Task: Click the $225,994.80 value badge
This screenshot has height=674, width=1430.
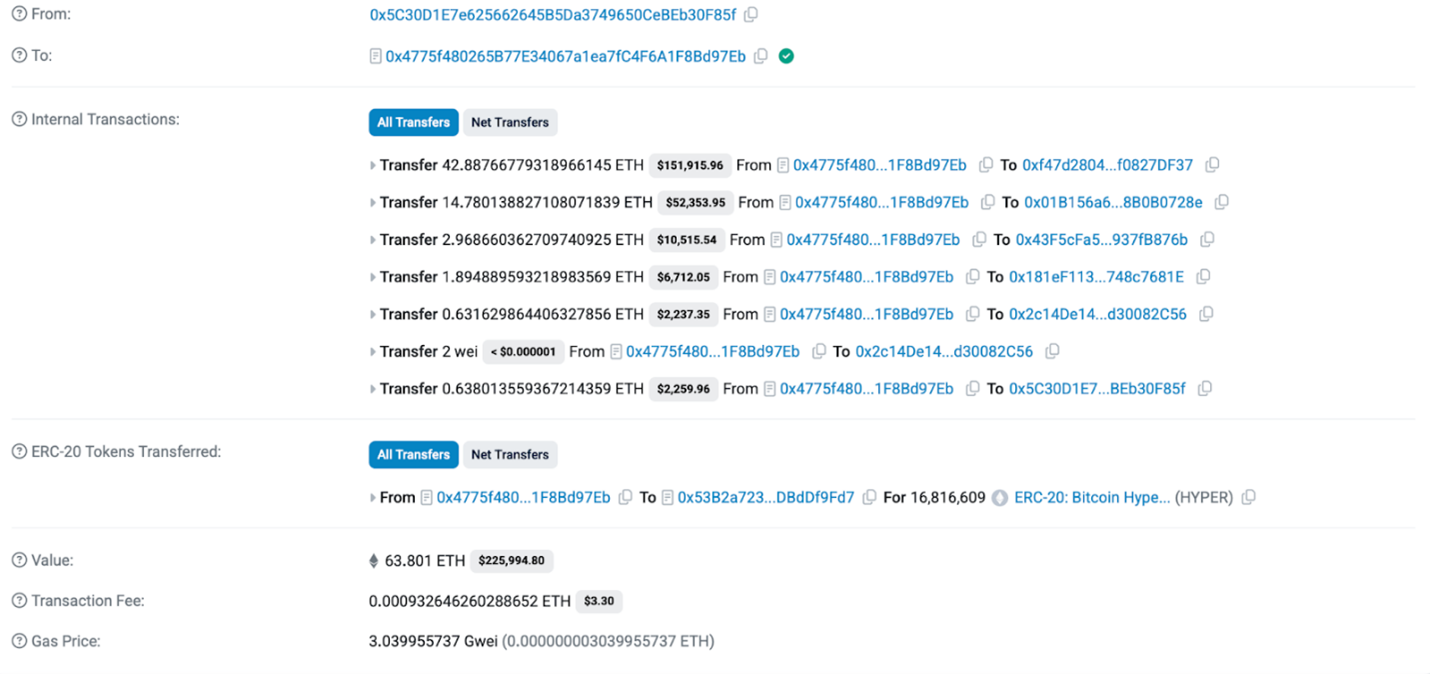Action: pos(512,561)
